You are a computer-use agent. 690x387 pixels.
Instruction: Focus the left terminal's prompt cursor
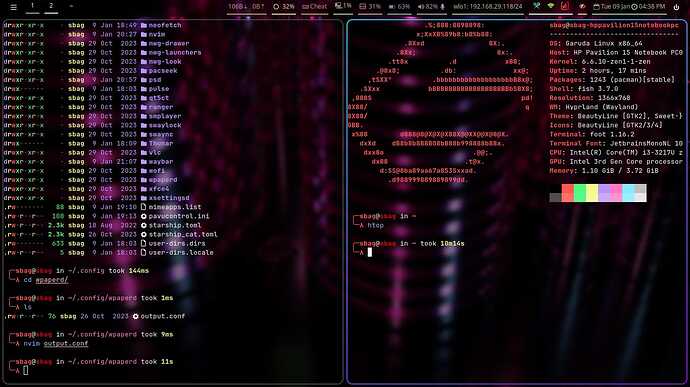[x=26, y=371]
